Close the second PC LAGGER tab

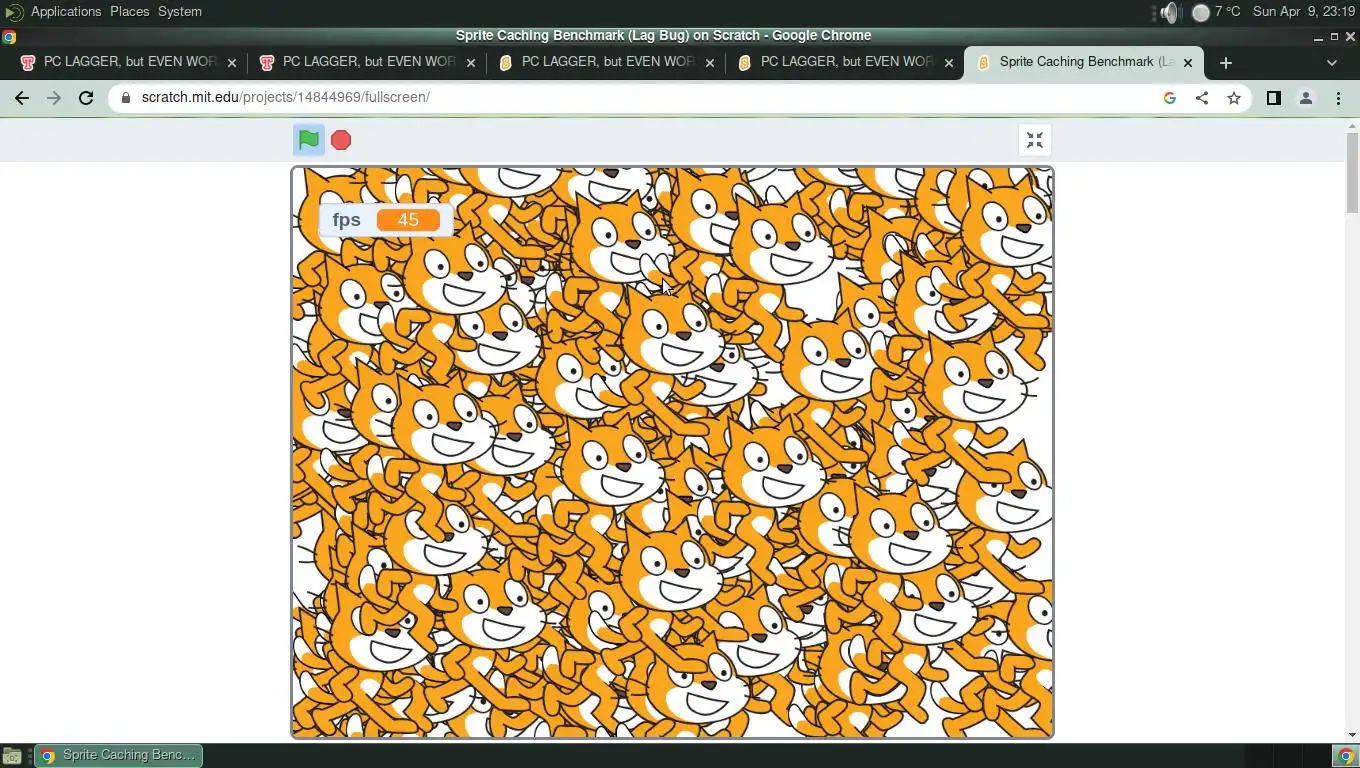471,62
